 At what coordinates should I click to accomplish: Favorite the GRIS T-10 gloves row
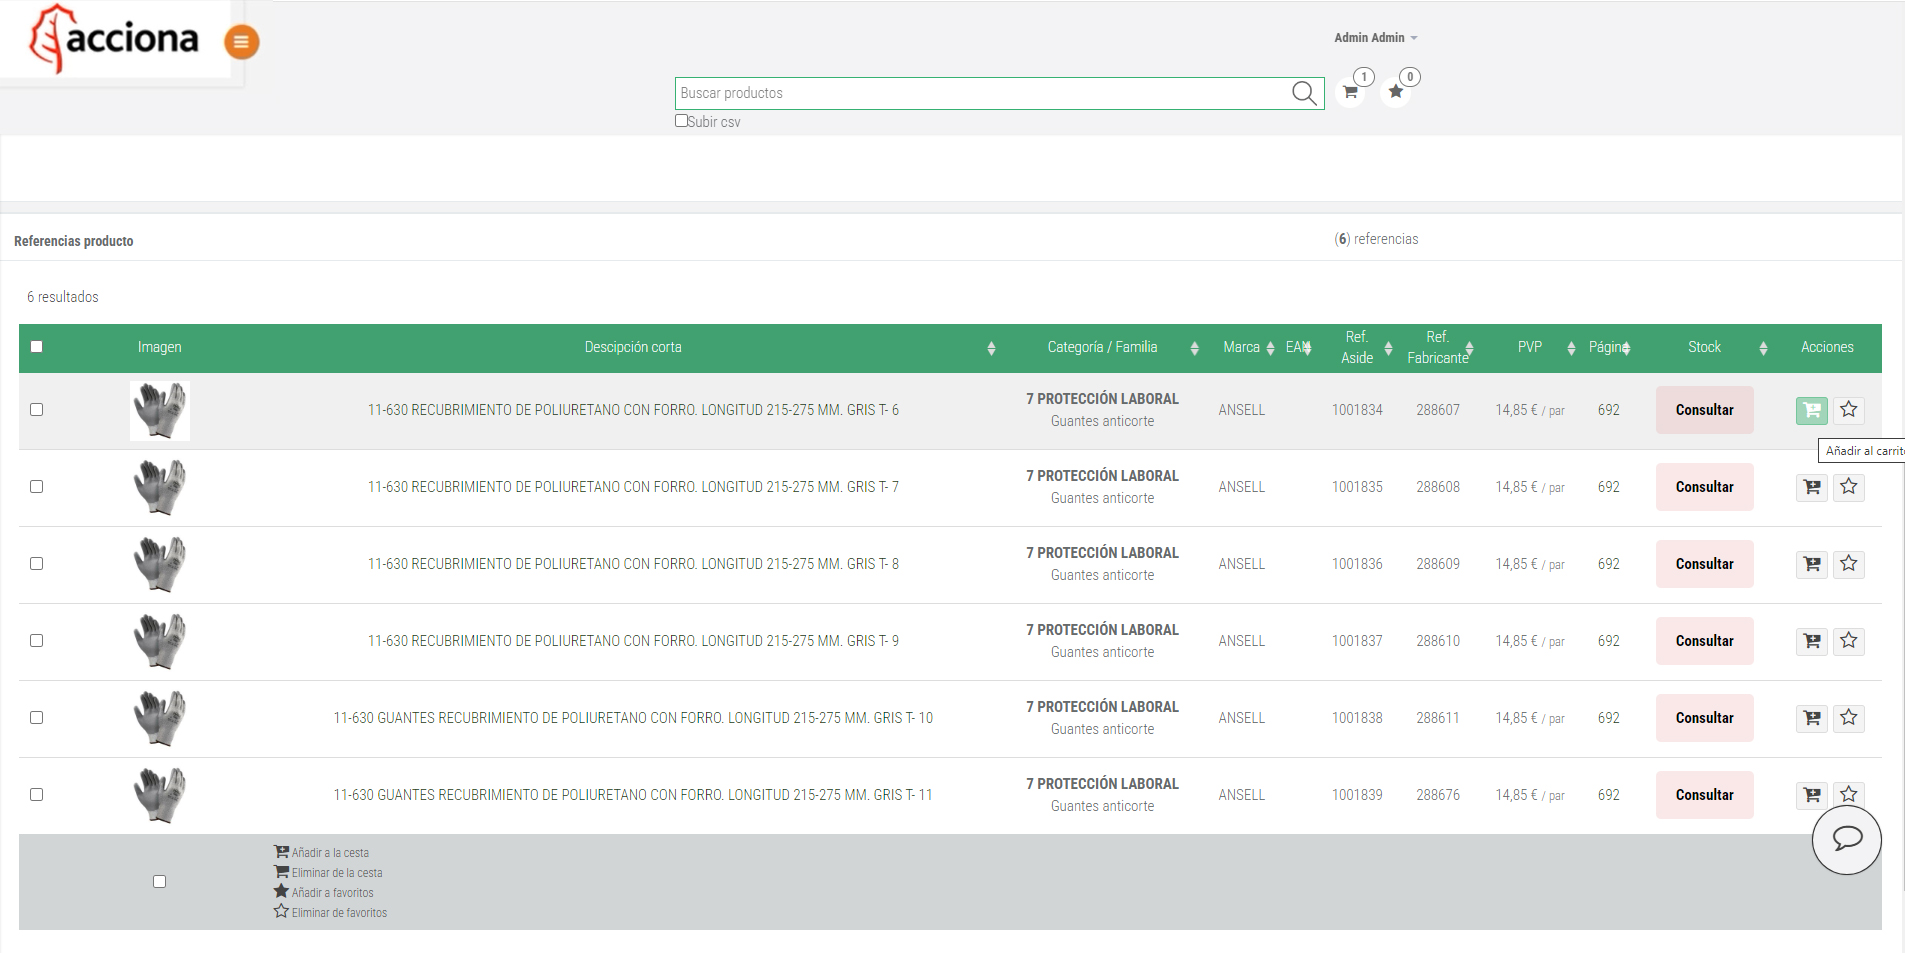1848,718
